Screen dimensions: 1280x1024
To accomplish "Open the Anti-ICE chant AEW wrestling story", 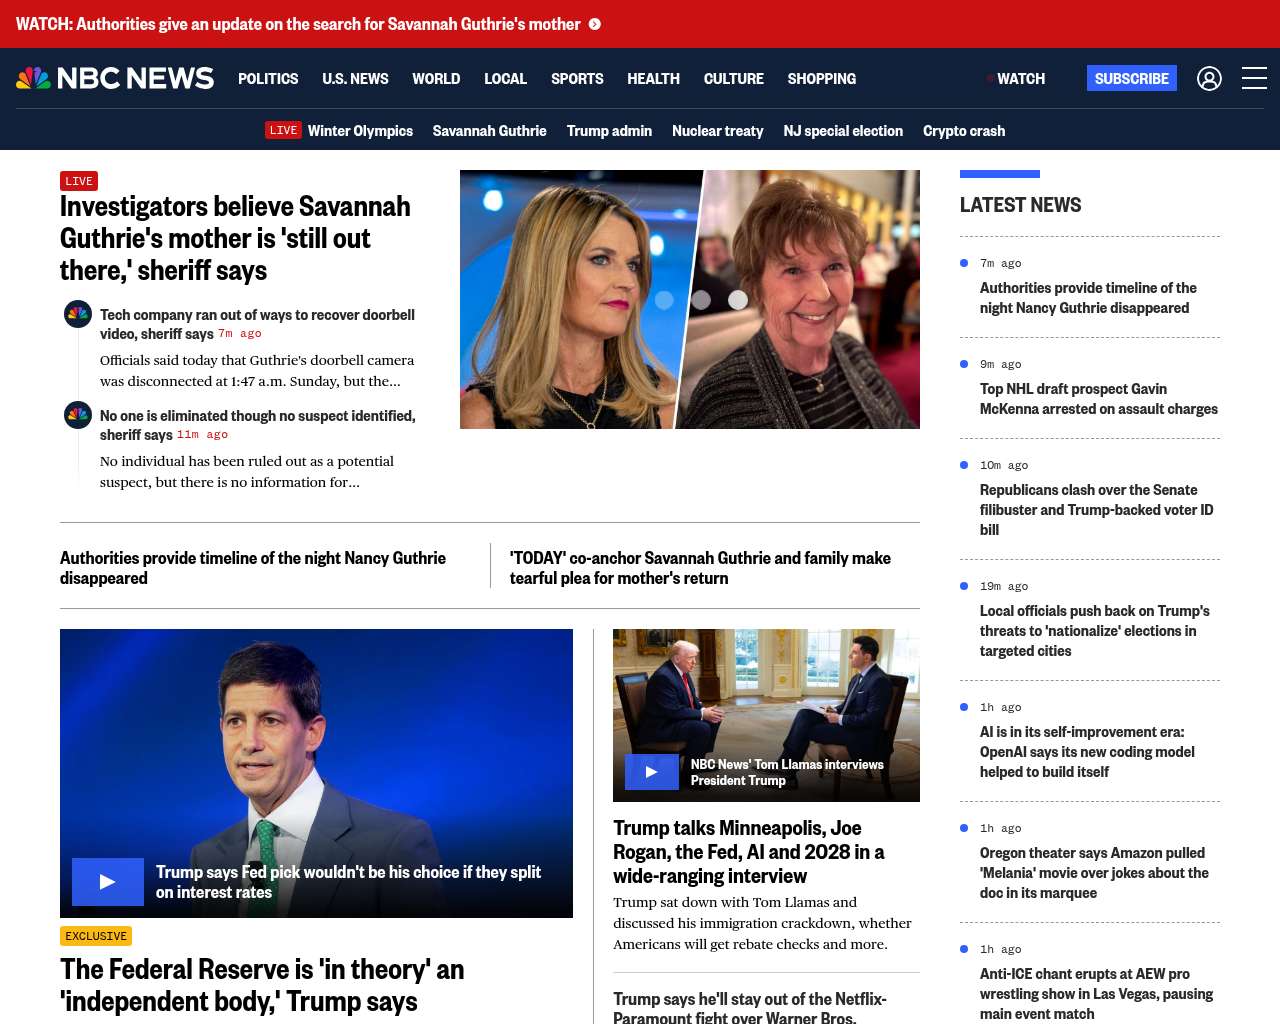I will pos(1096,994).
